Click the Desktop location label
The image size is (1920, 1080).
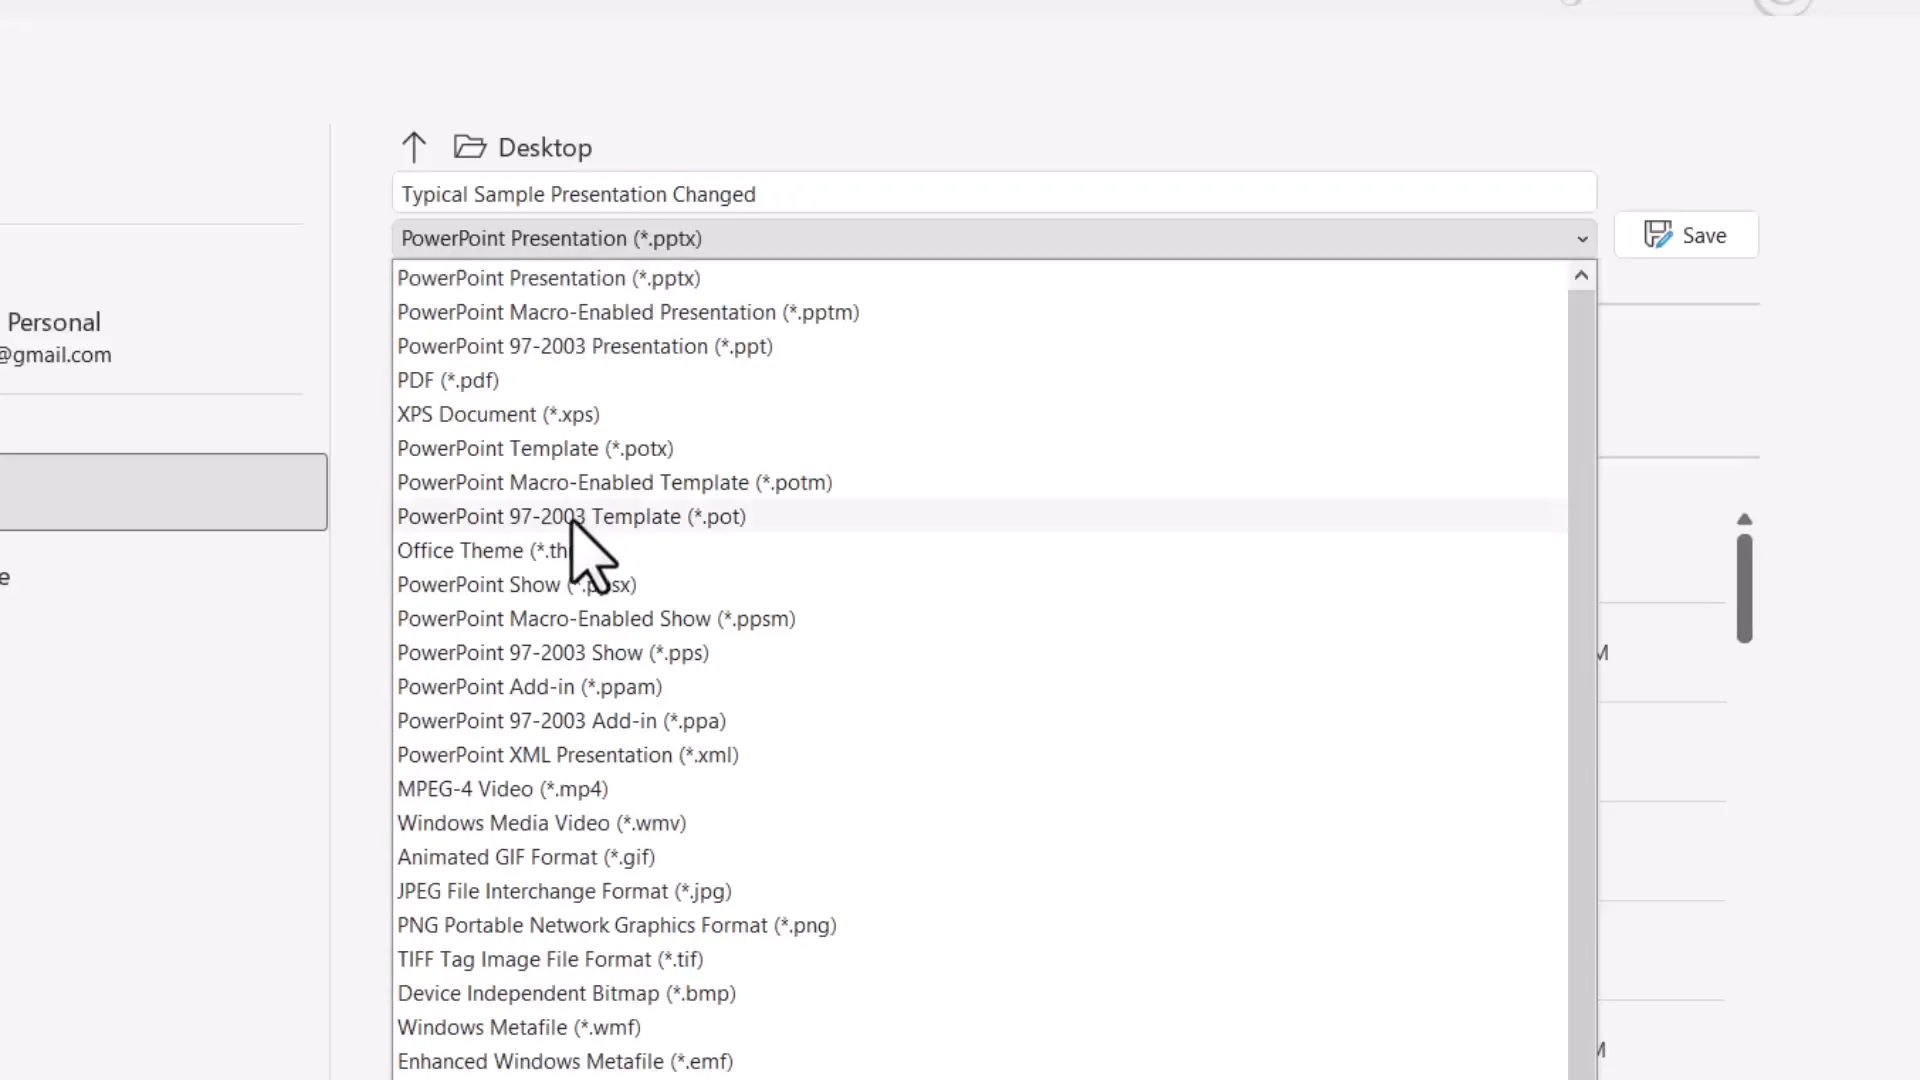(545, 148)
